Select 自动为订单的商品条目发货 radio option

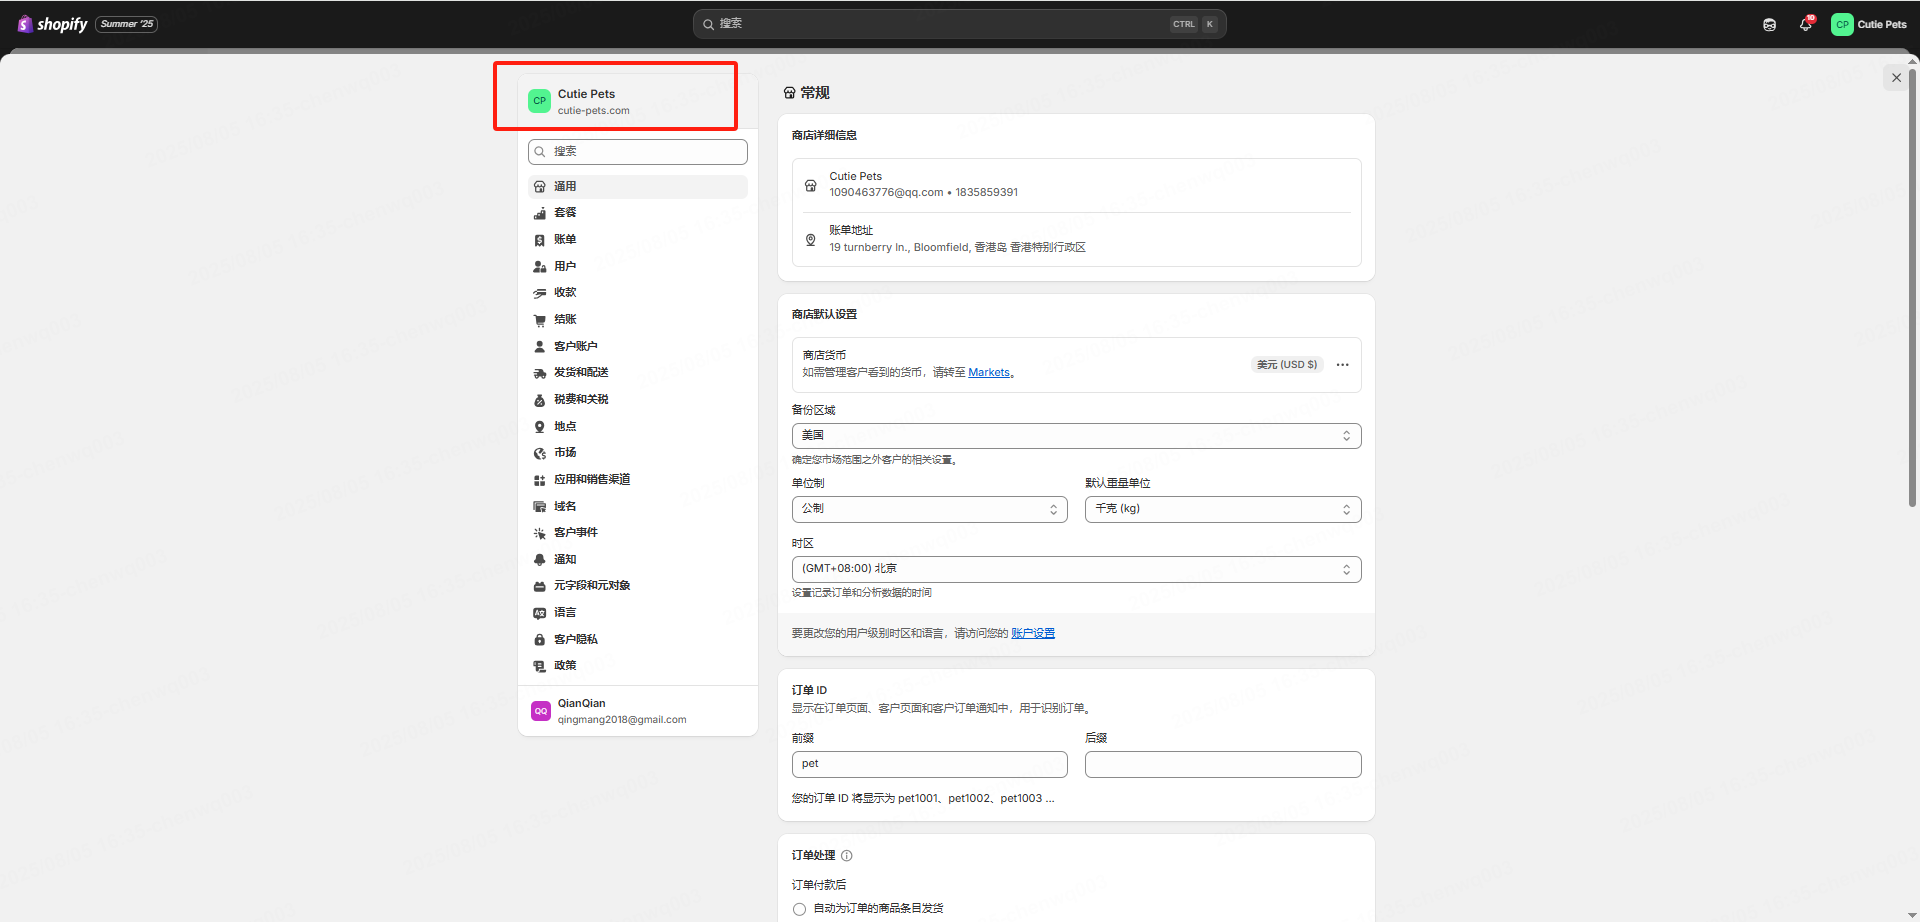(799, 909)
